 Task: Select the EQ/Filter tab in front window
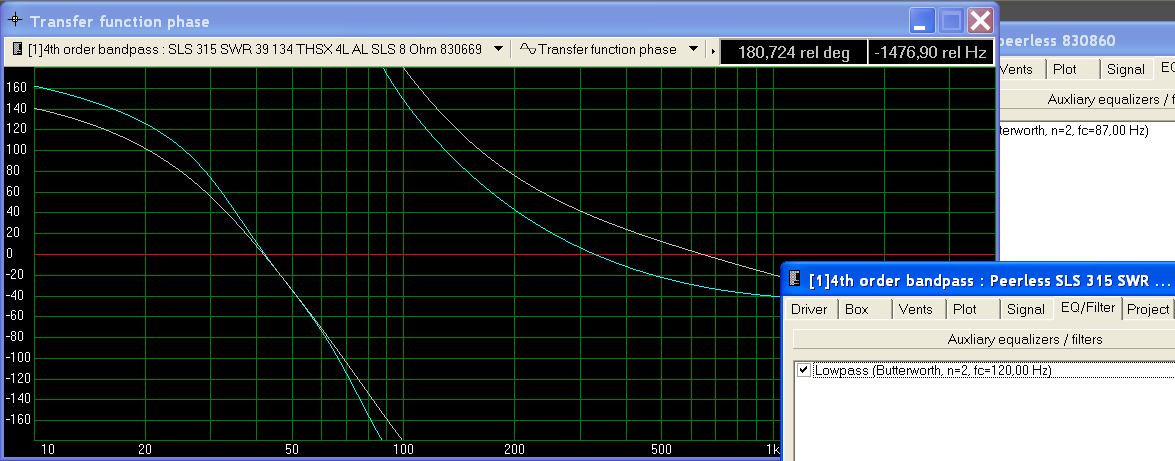1087,307
